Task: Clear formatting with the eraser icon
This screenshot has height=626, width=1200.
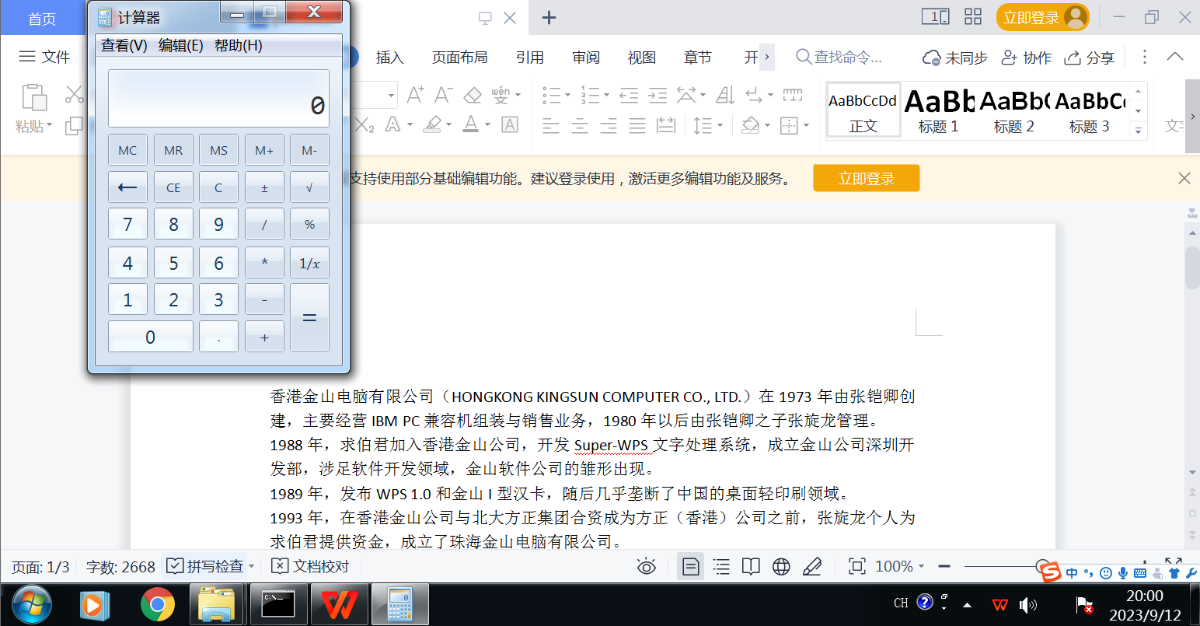Action: (x=473, y=95)
